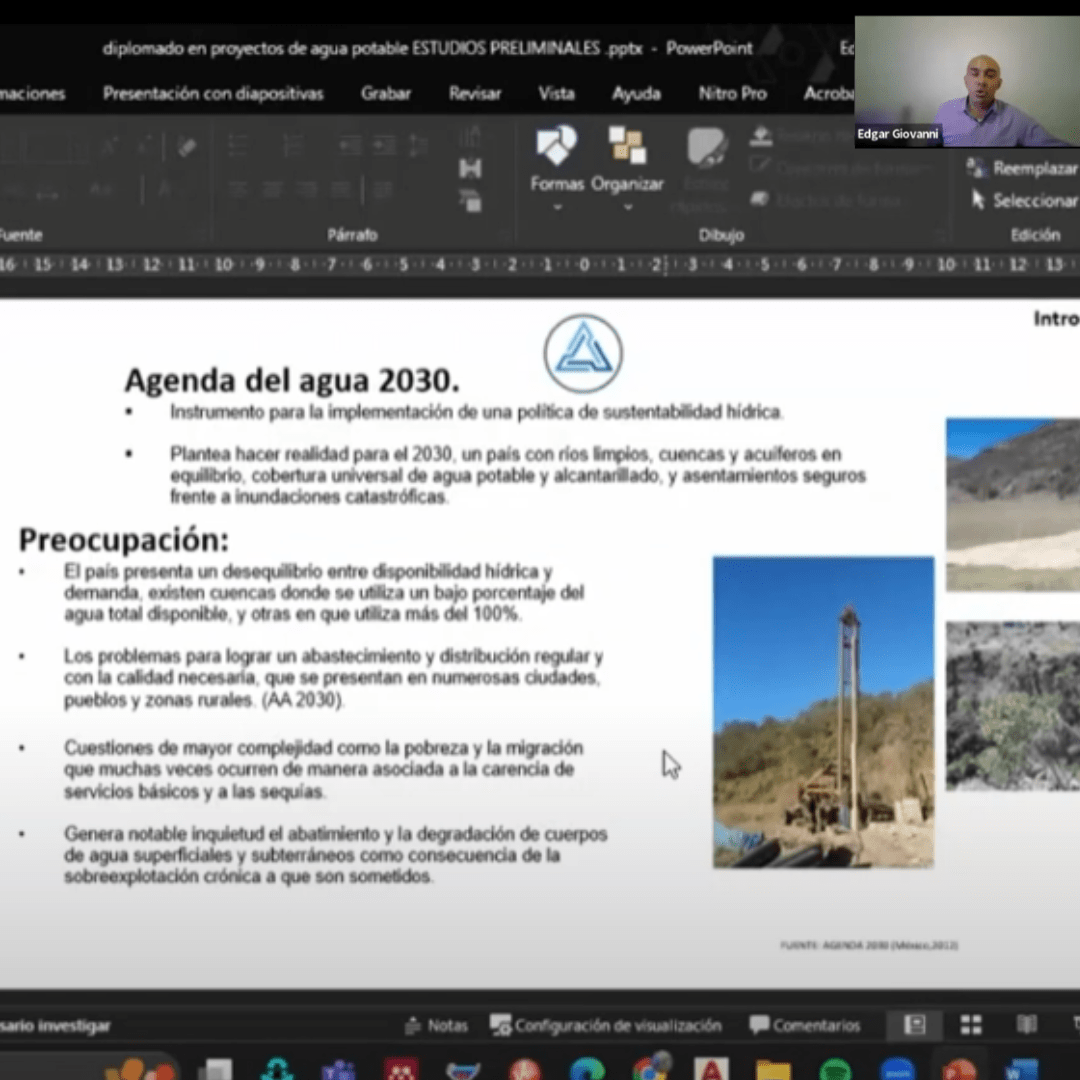Expand the Organizar dropdown arrow

tap(627, 207)
